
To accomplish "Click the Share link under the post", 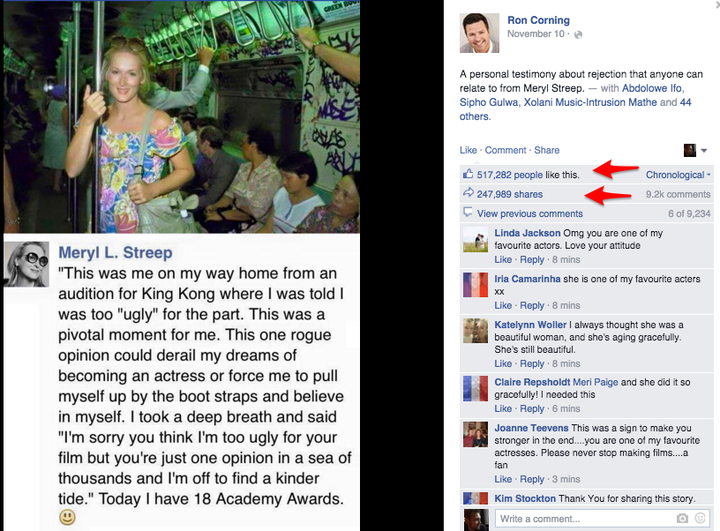I will [x=546, y=150].
